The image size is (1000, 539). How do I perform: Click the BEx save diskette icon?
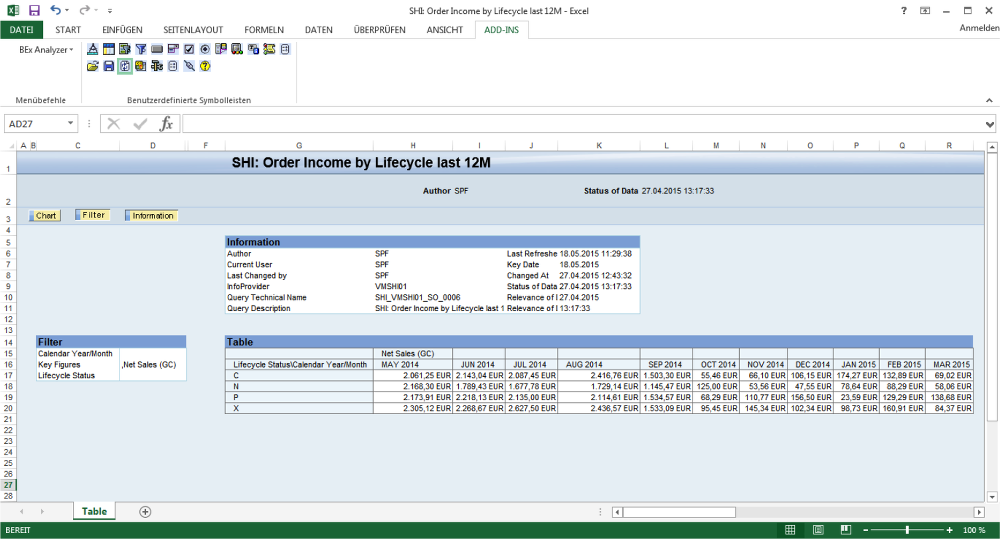(108, 66)
